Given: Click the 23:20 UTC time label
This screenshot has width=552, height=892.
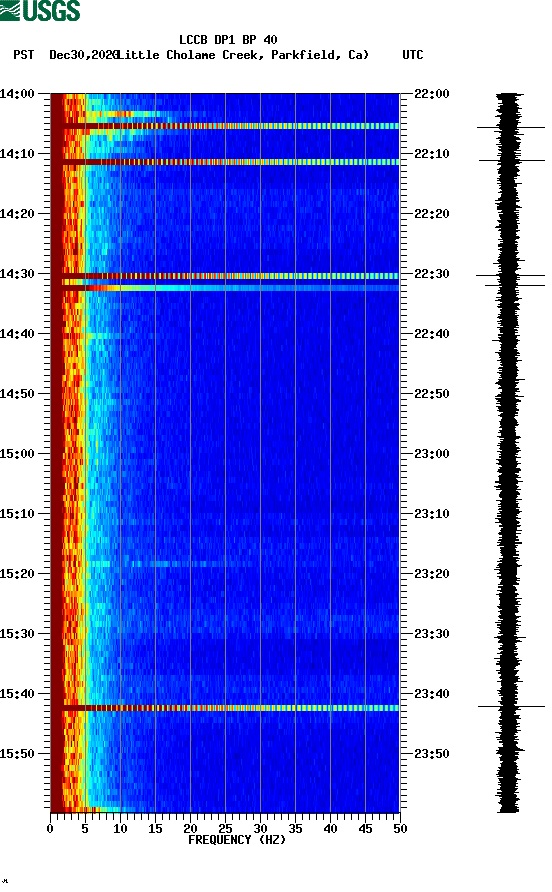Looking at the screenshot, I should tap(431, 574).
